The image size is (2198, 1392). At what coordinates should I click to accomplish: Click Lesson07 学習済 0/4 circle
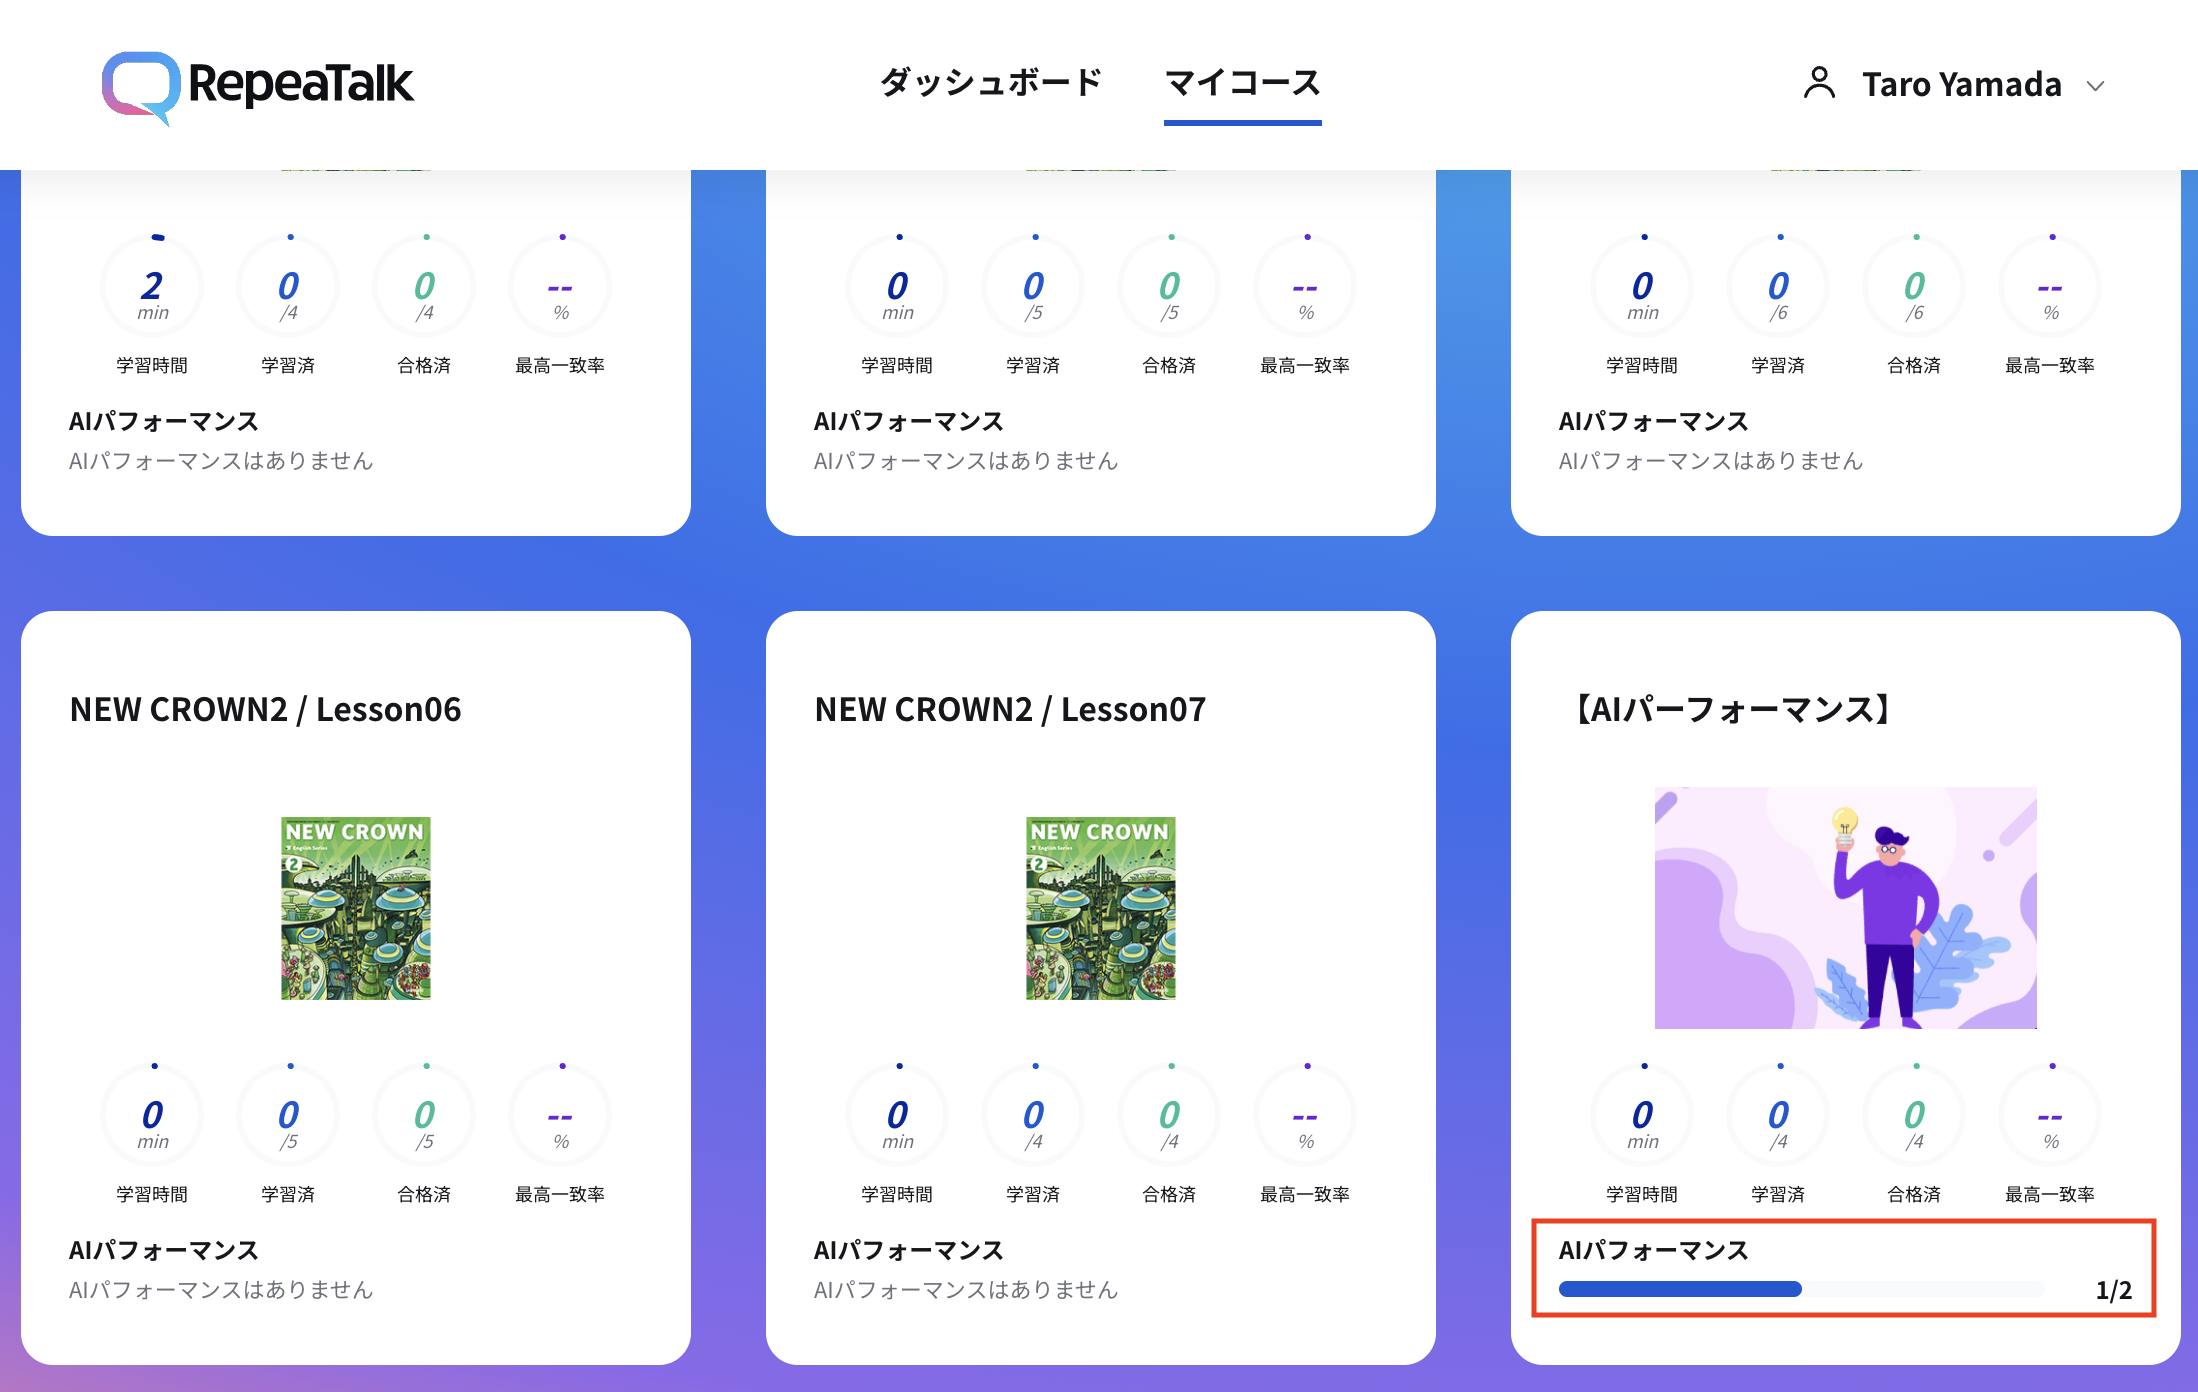1033,1116
